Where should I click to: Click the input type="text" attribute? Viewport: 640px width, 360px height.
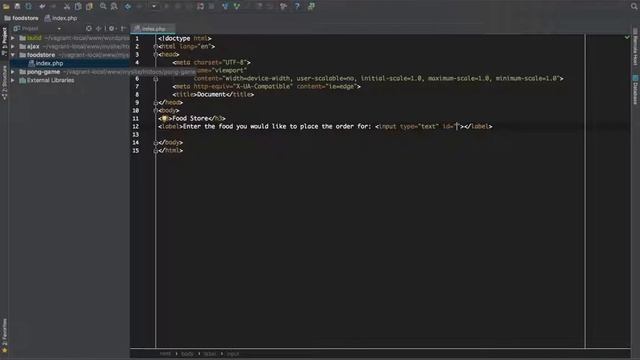click(420, 127)
